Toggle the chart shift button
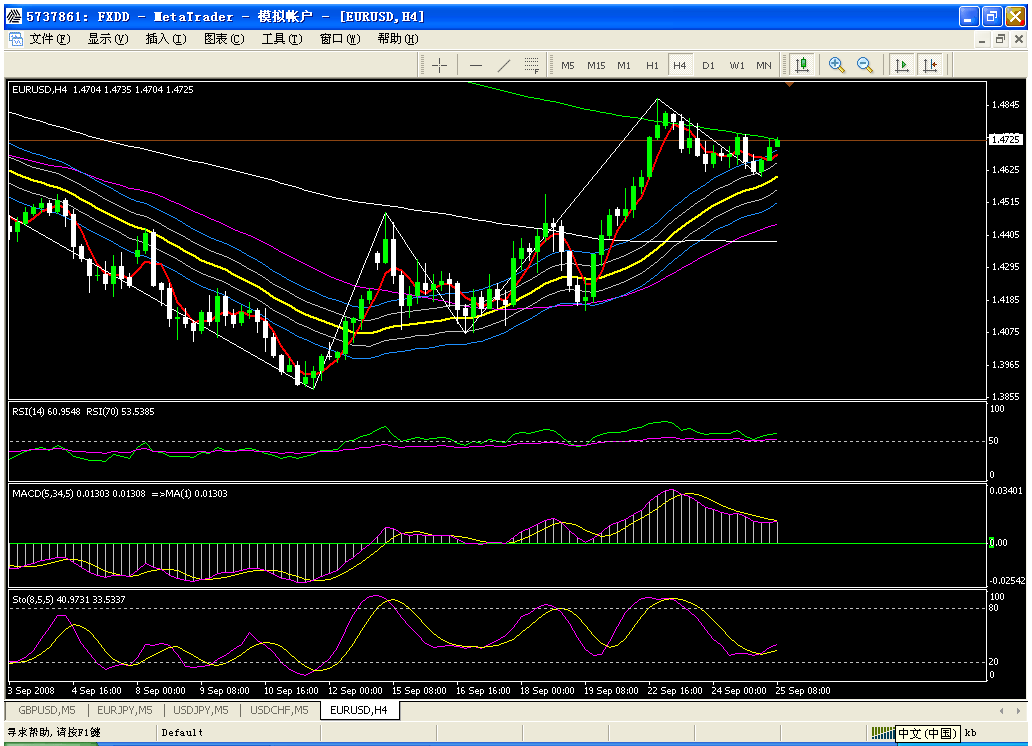 [x=931, y=65]
